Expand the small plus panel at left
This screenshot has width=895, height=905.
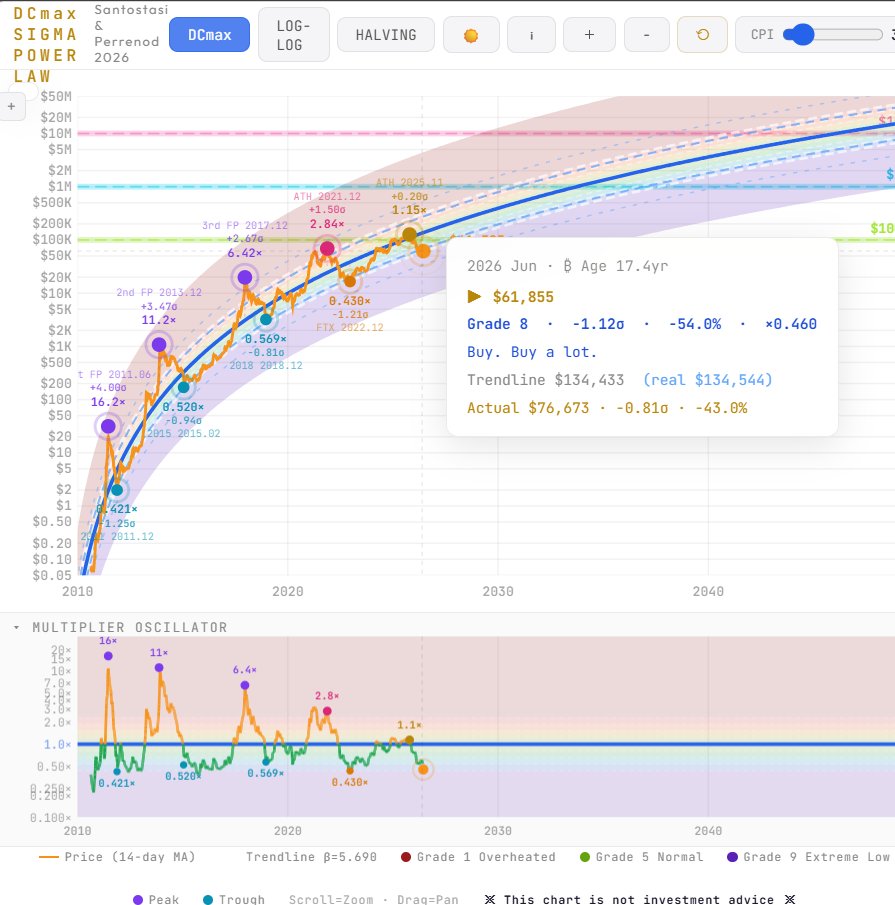click(x=12, y=107)
